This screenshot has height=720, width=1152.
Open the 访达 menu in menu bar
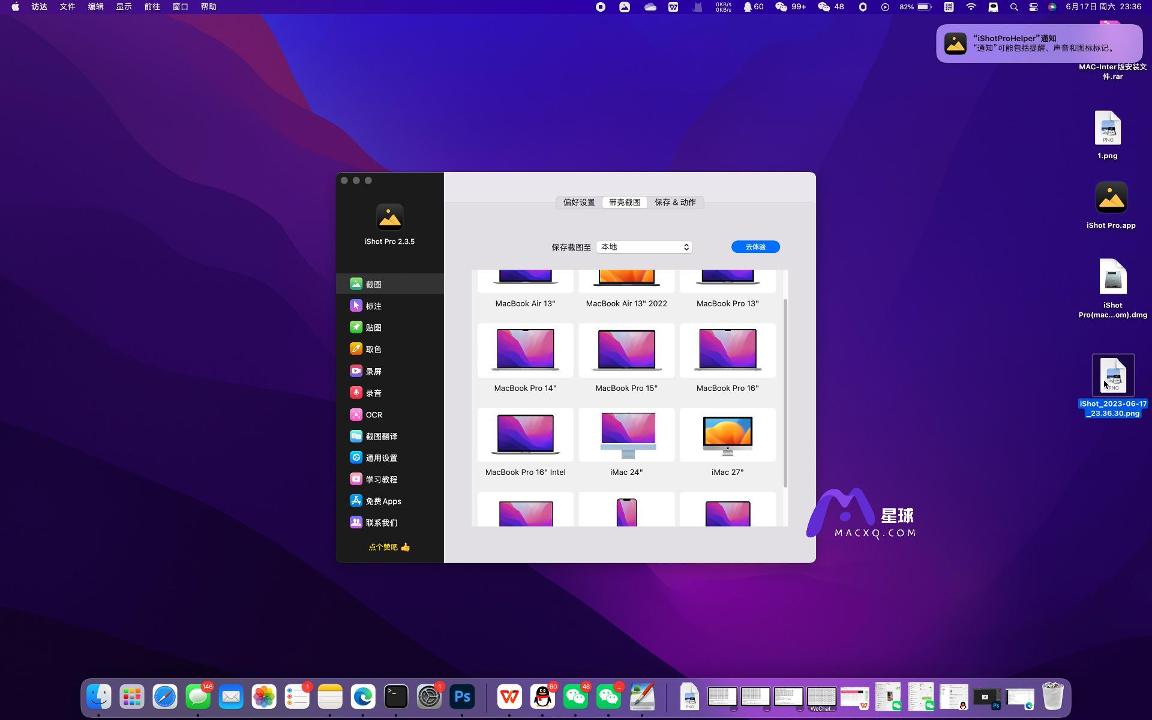39,7
